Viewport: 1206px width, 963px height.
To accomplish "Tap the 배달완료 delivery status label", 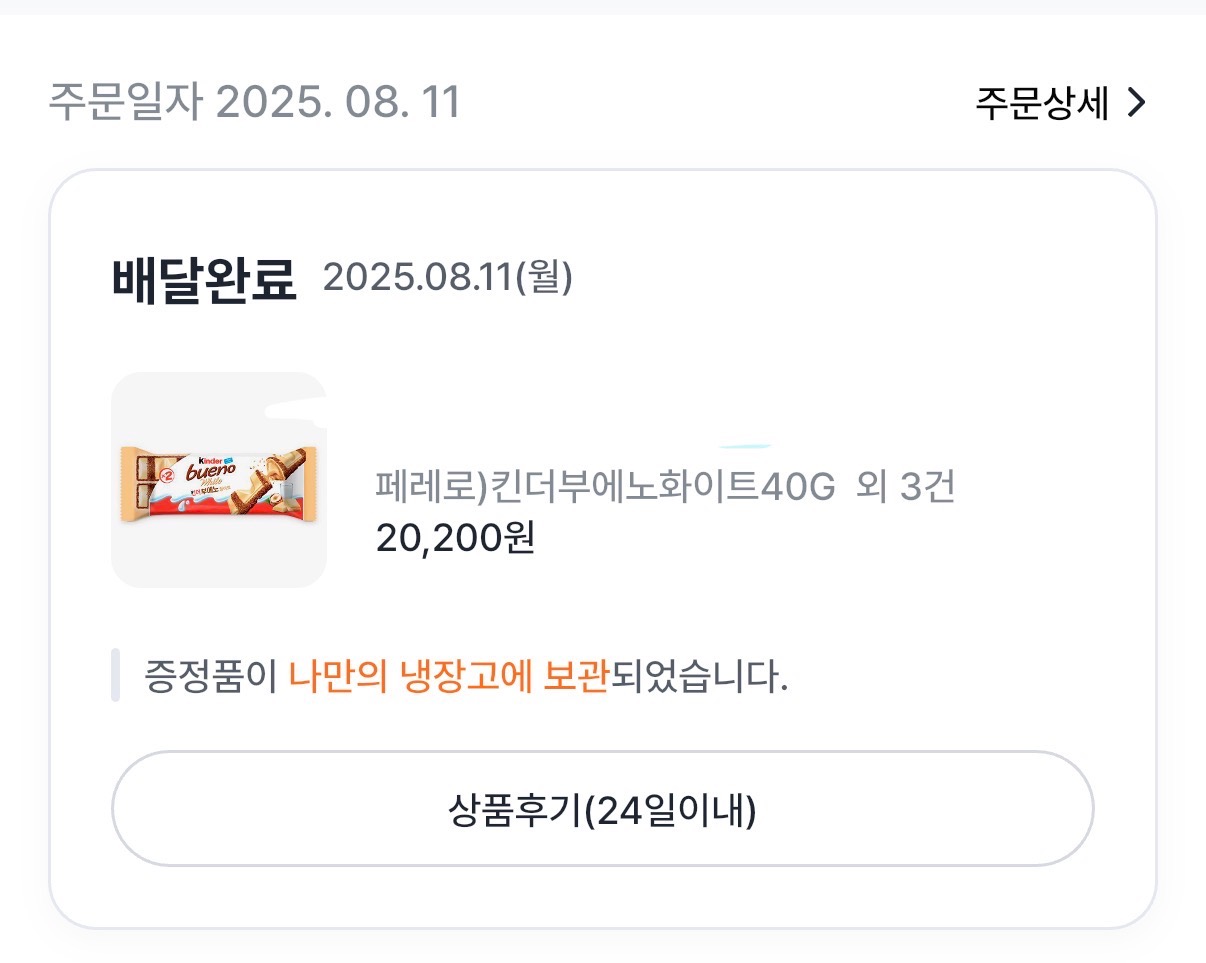I will tap(204, 281).
